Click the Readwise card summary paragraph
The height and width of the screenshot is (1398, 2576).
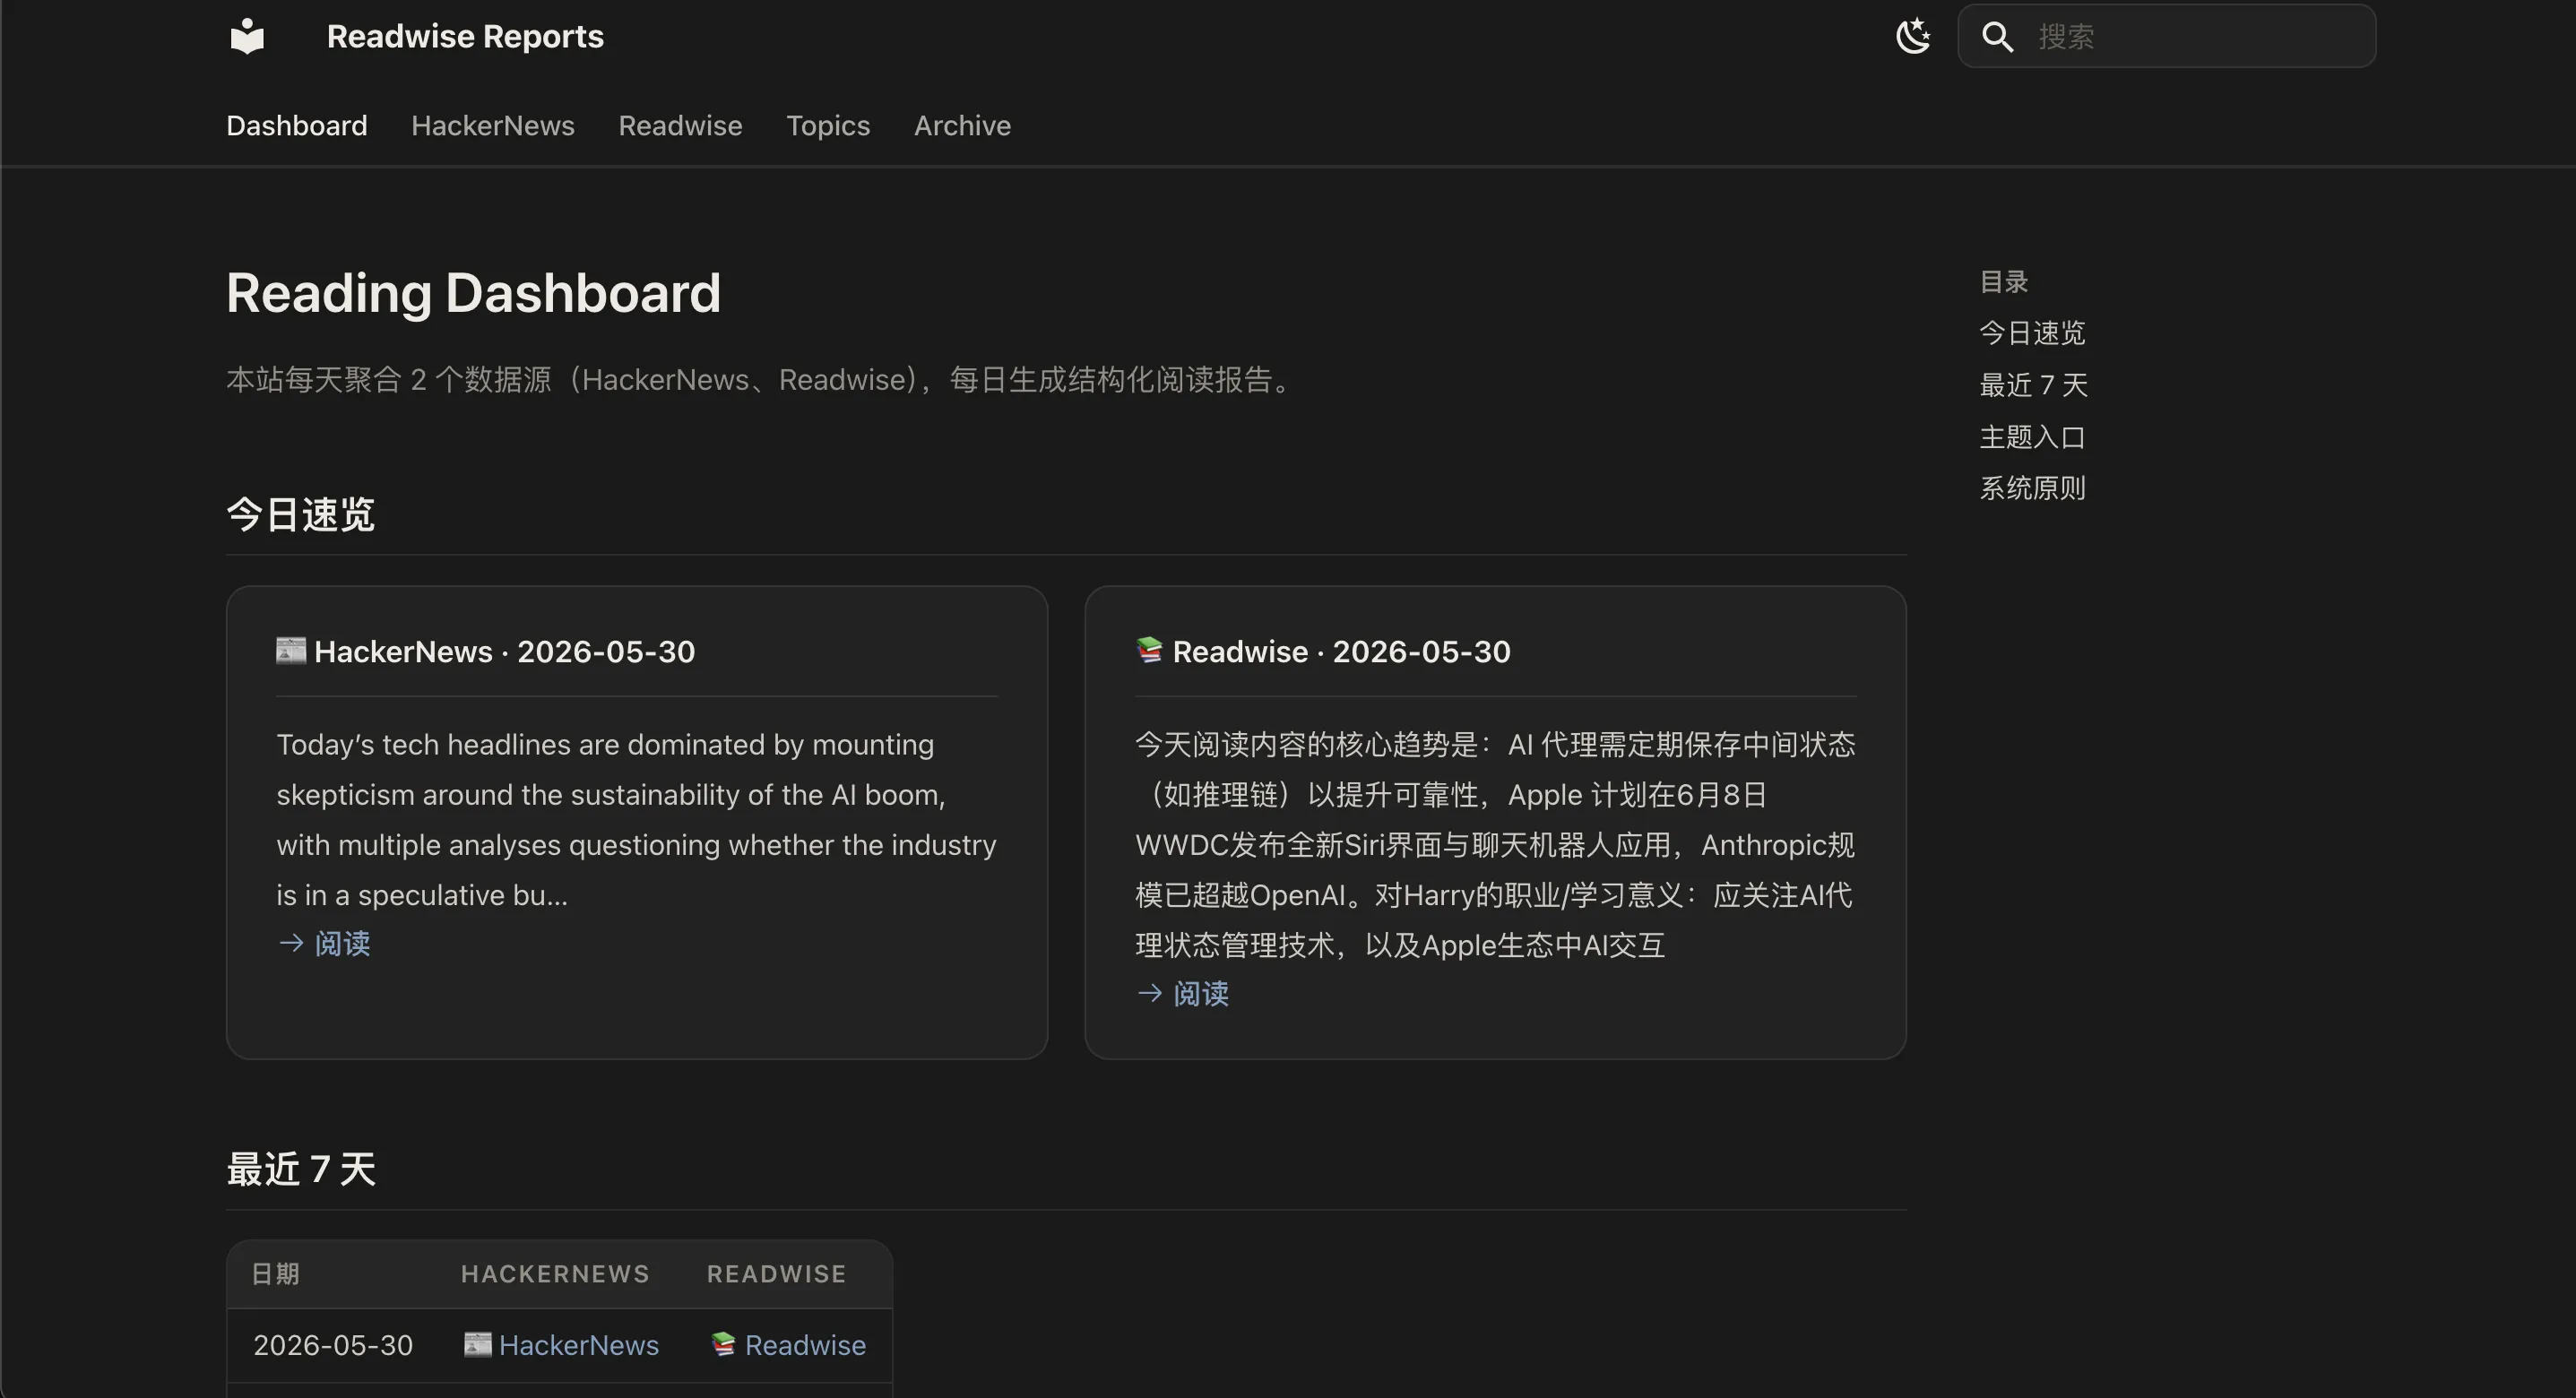pos(1495,845)
